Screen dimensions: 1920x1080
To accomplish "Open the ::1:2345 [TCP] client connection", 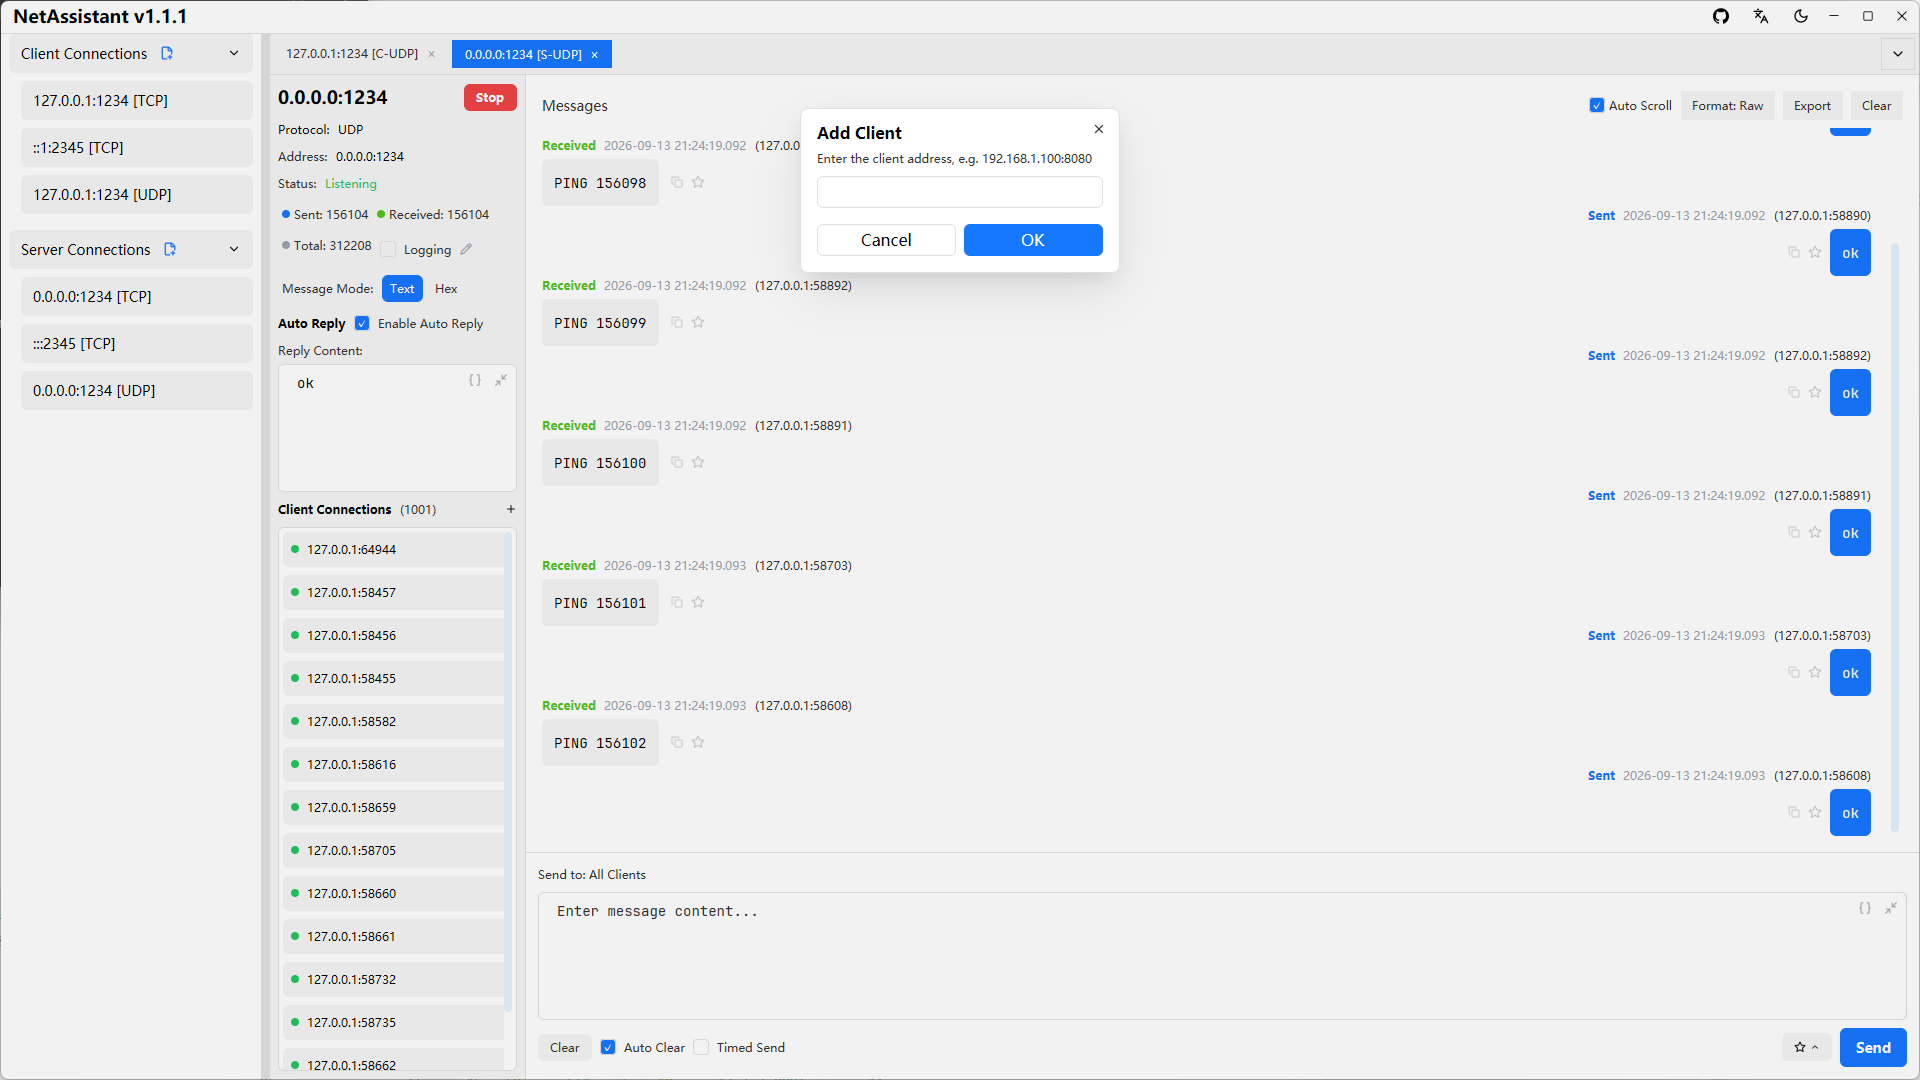I will 137,147.
